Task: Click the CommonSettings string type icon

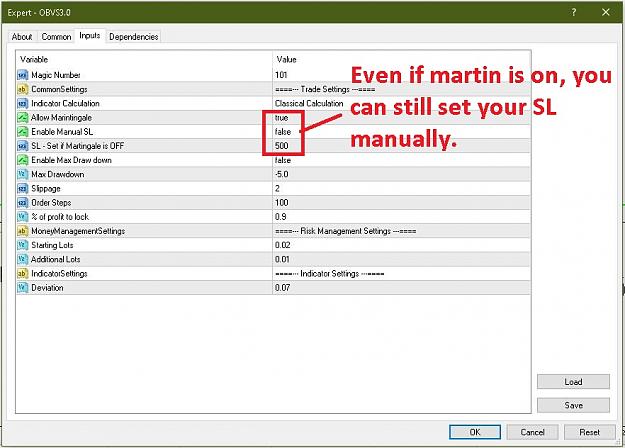Action: click(23, 89)
